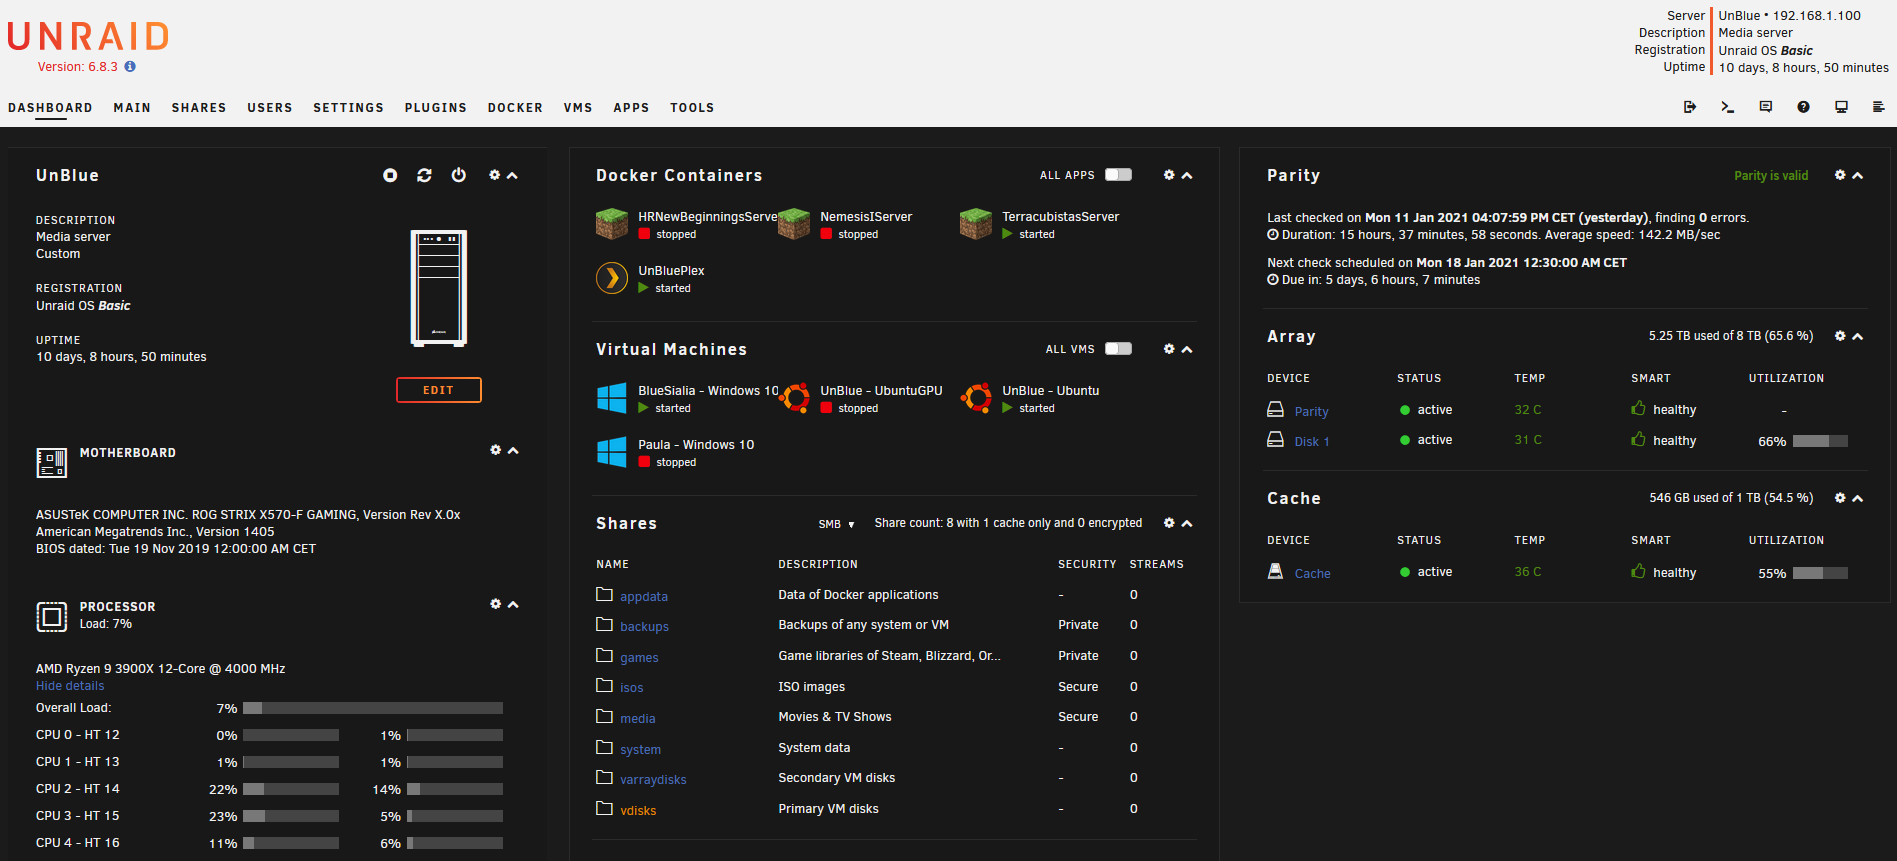
Task: Toggle the ALL APPS switch
Action: (x=1118, y=175)
